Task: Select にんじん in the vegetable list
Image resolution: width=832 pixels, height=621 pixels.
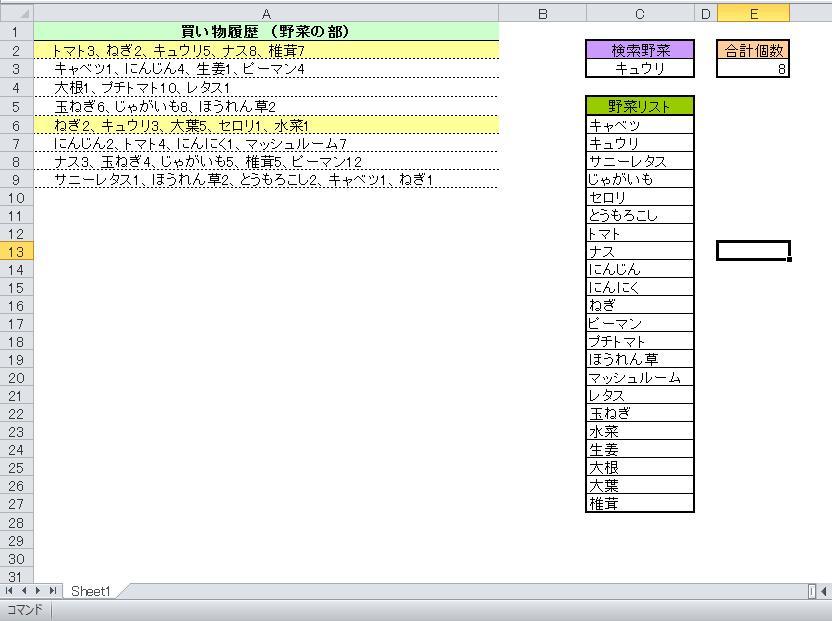Action: (x=640, y=269)
